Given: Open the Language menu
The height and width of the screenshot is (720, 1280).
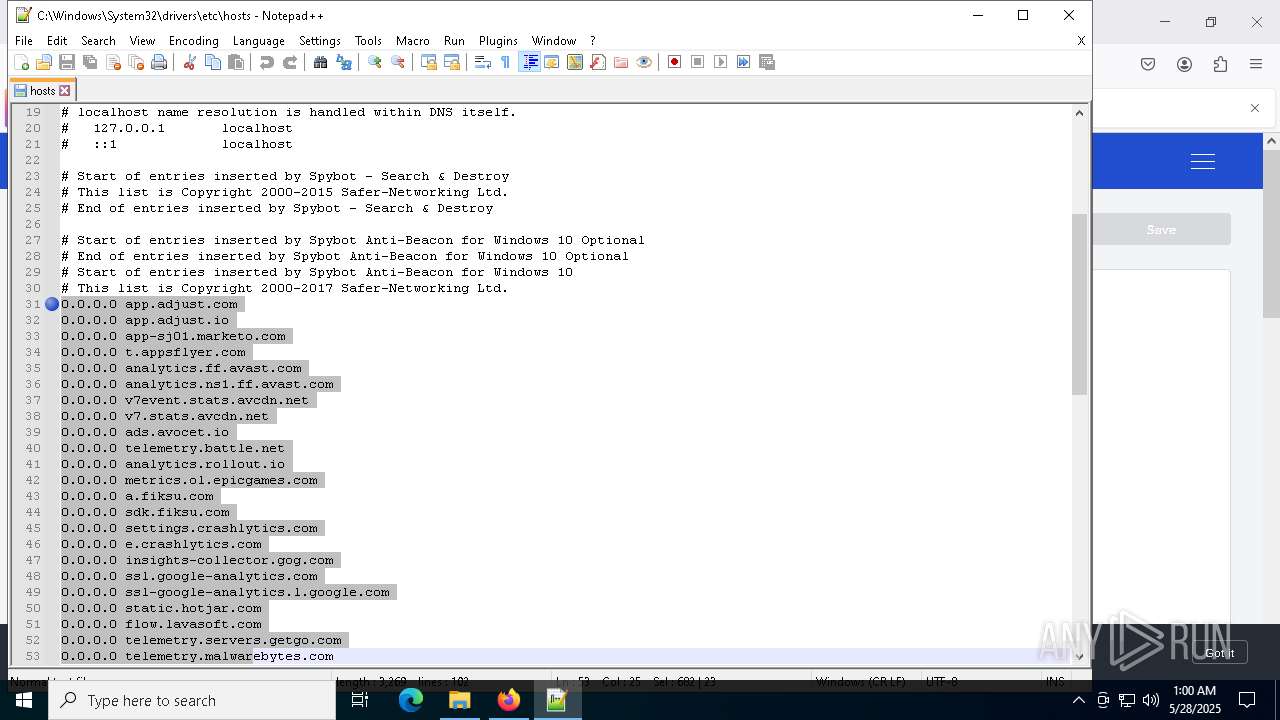Looking at the screenshot, I should [258, 41].
